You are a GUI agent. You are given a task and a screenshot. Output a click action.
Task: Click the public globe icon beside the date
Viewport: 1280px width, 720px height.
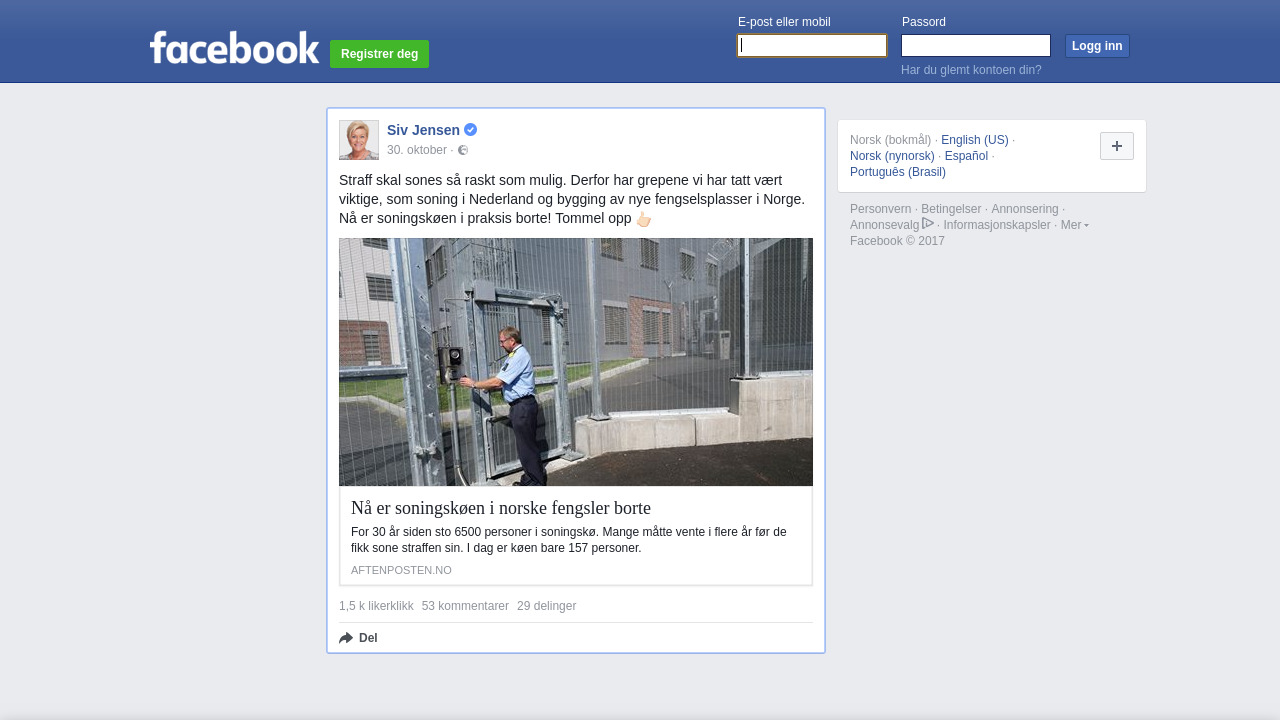(x=463, y=150)
